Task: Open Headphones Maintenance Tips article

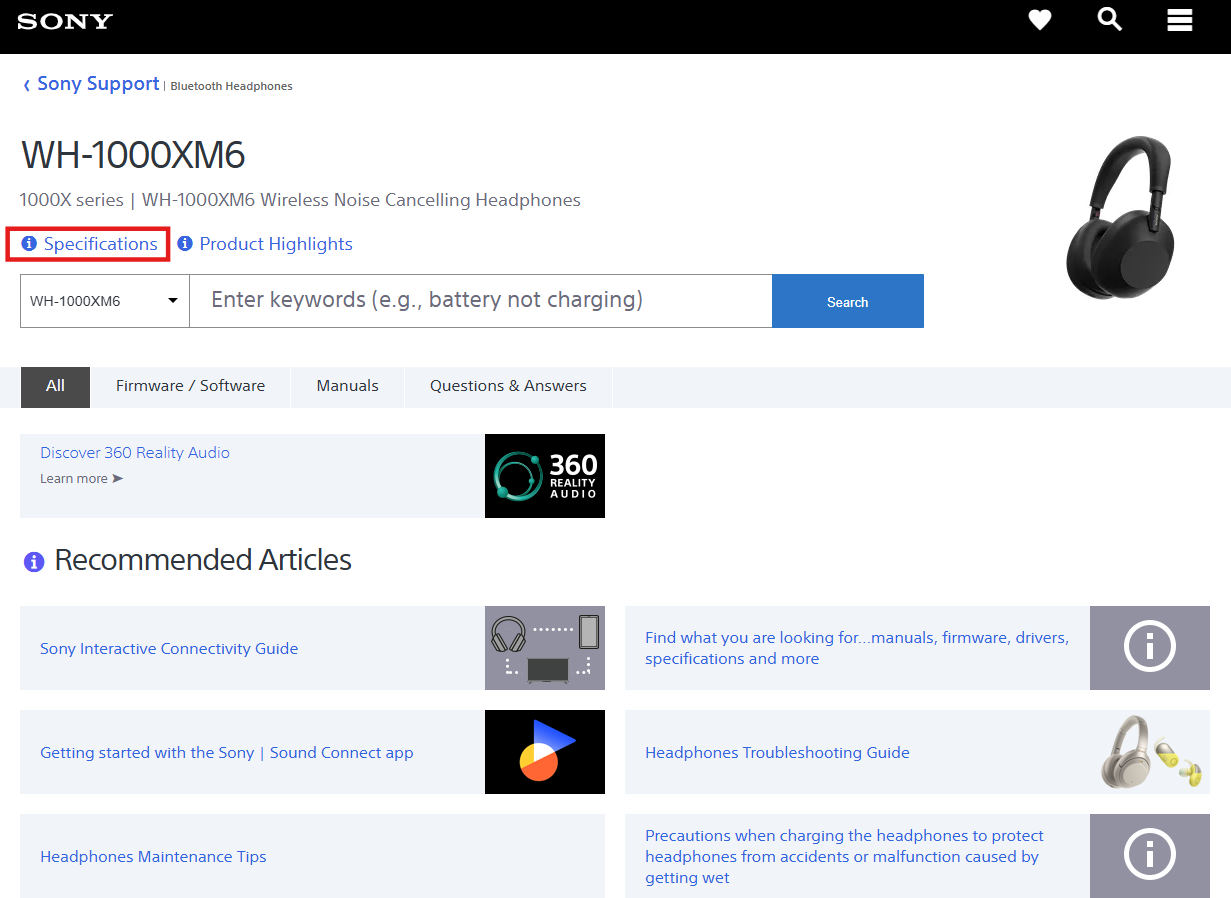Action: (x=153, y=857)
